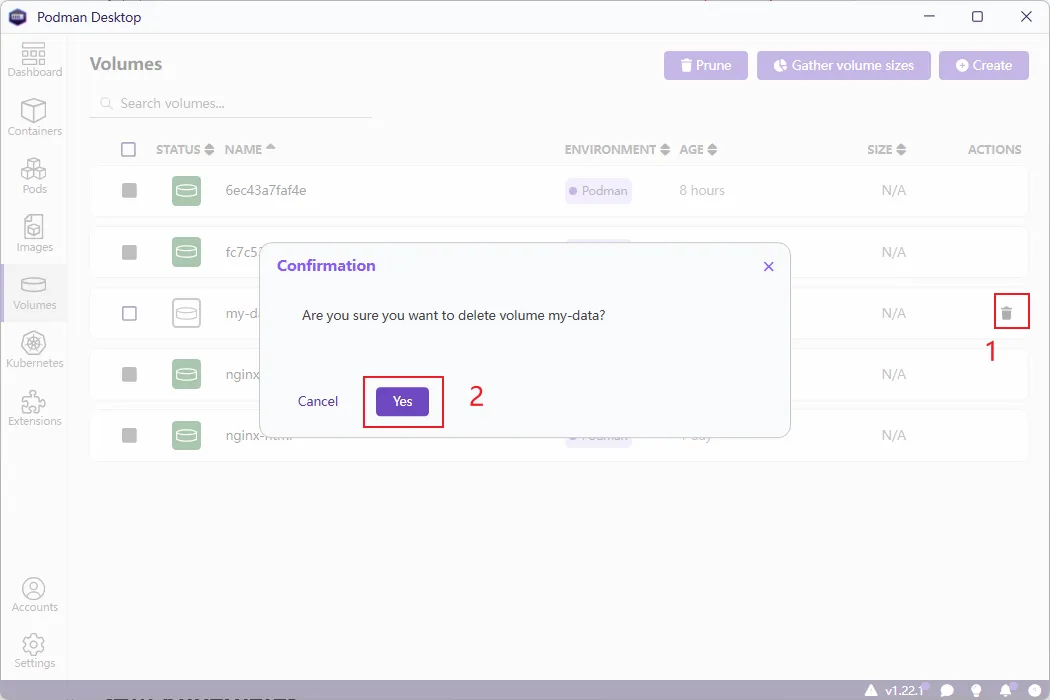The width and height of the screenshot is (1050, 700).
Task: Click the Search volumes input field
Action: tap(240, 103)
